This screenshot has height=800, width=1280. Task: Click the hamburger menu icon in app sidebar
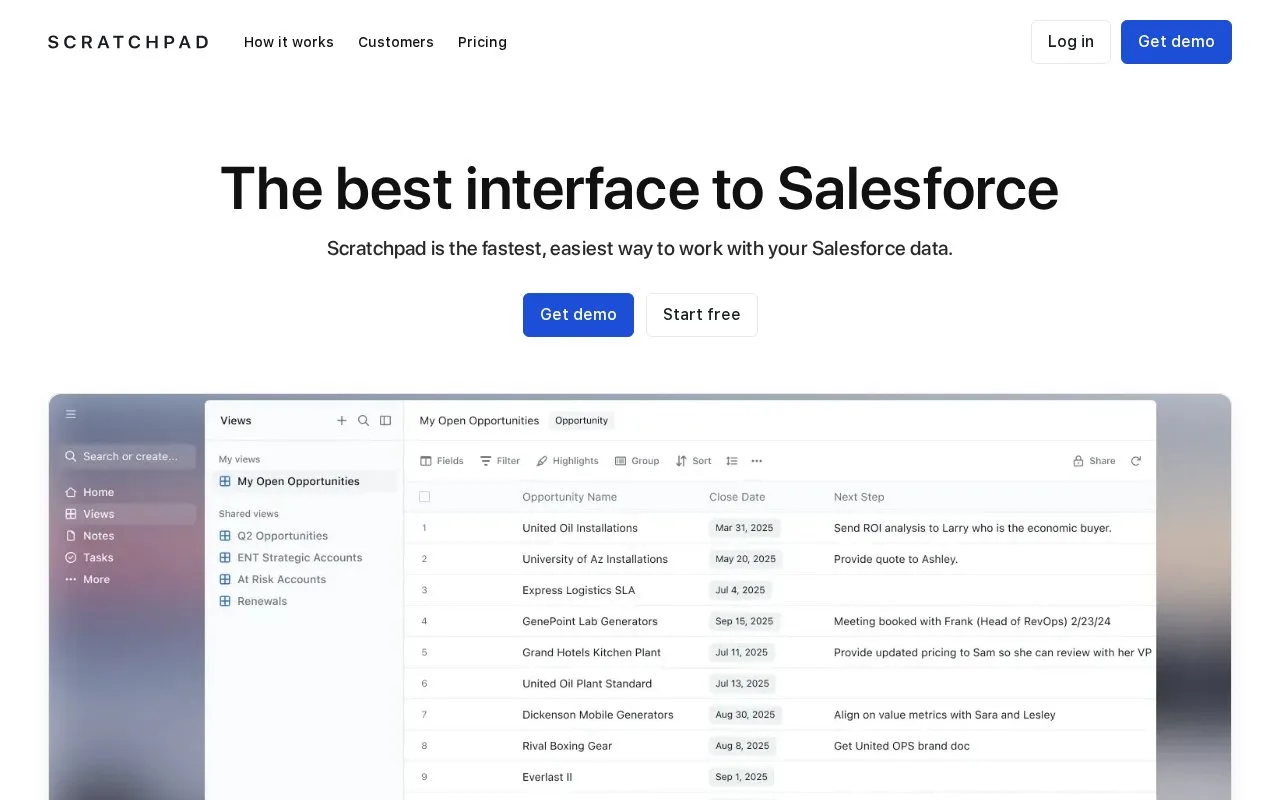pyautogui.click(x=71, y=414)
